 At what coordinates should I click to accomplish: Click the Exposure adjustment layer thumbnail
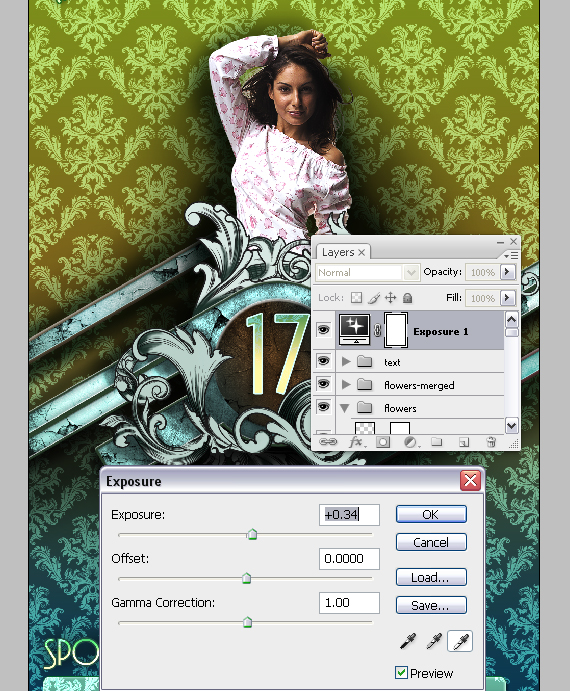click(x=355, y=329)
